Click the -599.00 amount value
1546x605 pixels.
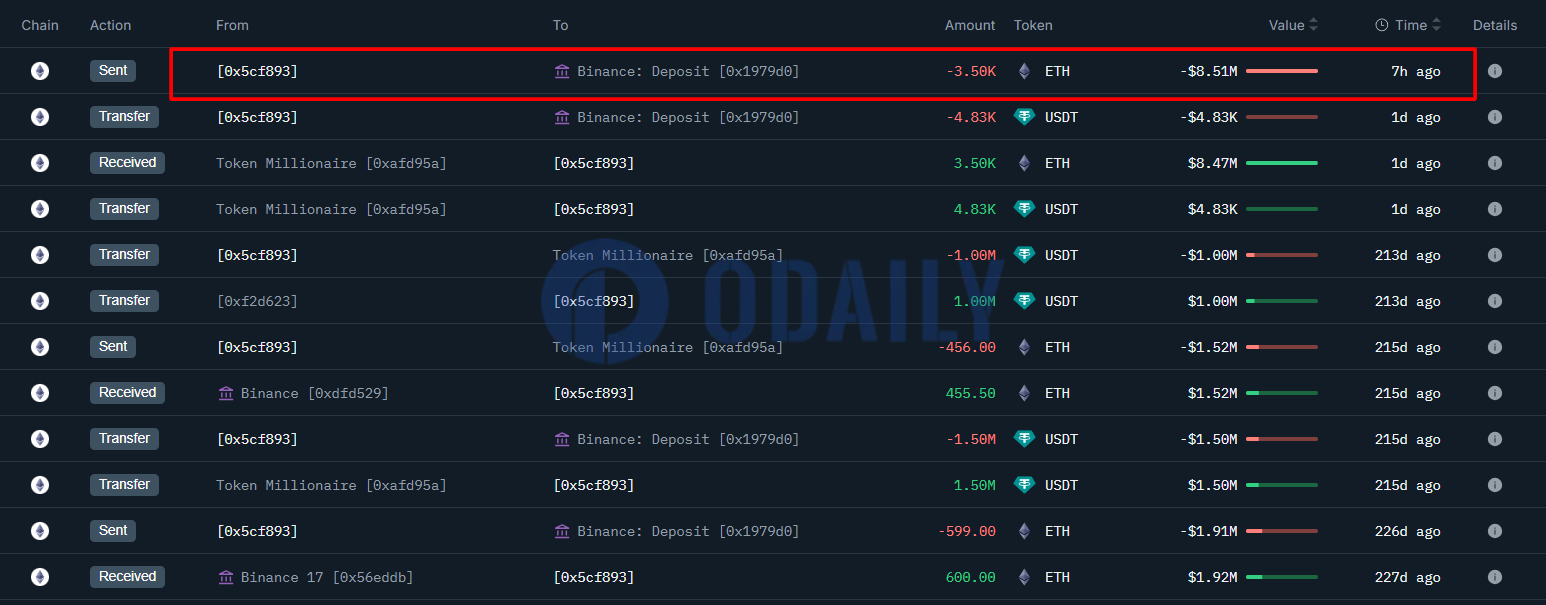click(x=967, y=531)
